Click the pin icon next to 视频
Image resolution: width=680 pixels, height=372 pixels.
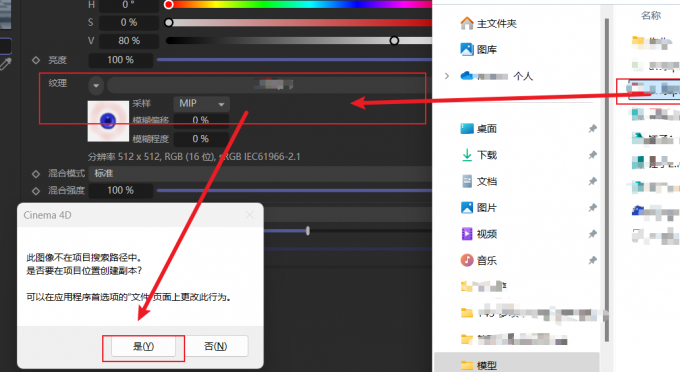(592, 234)
